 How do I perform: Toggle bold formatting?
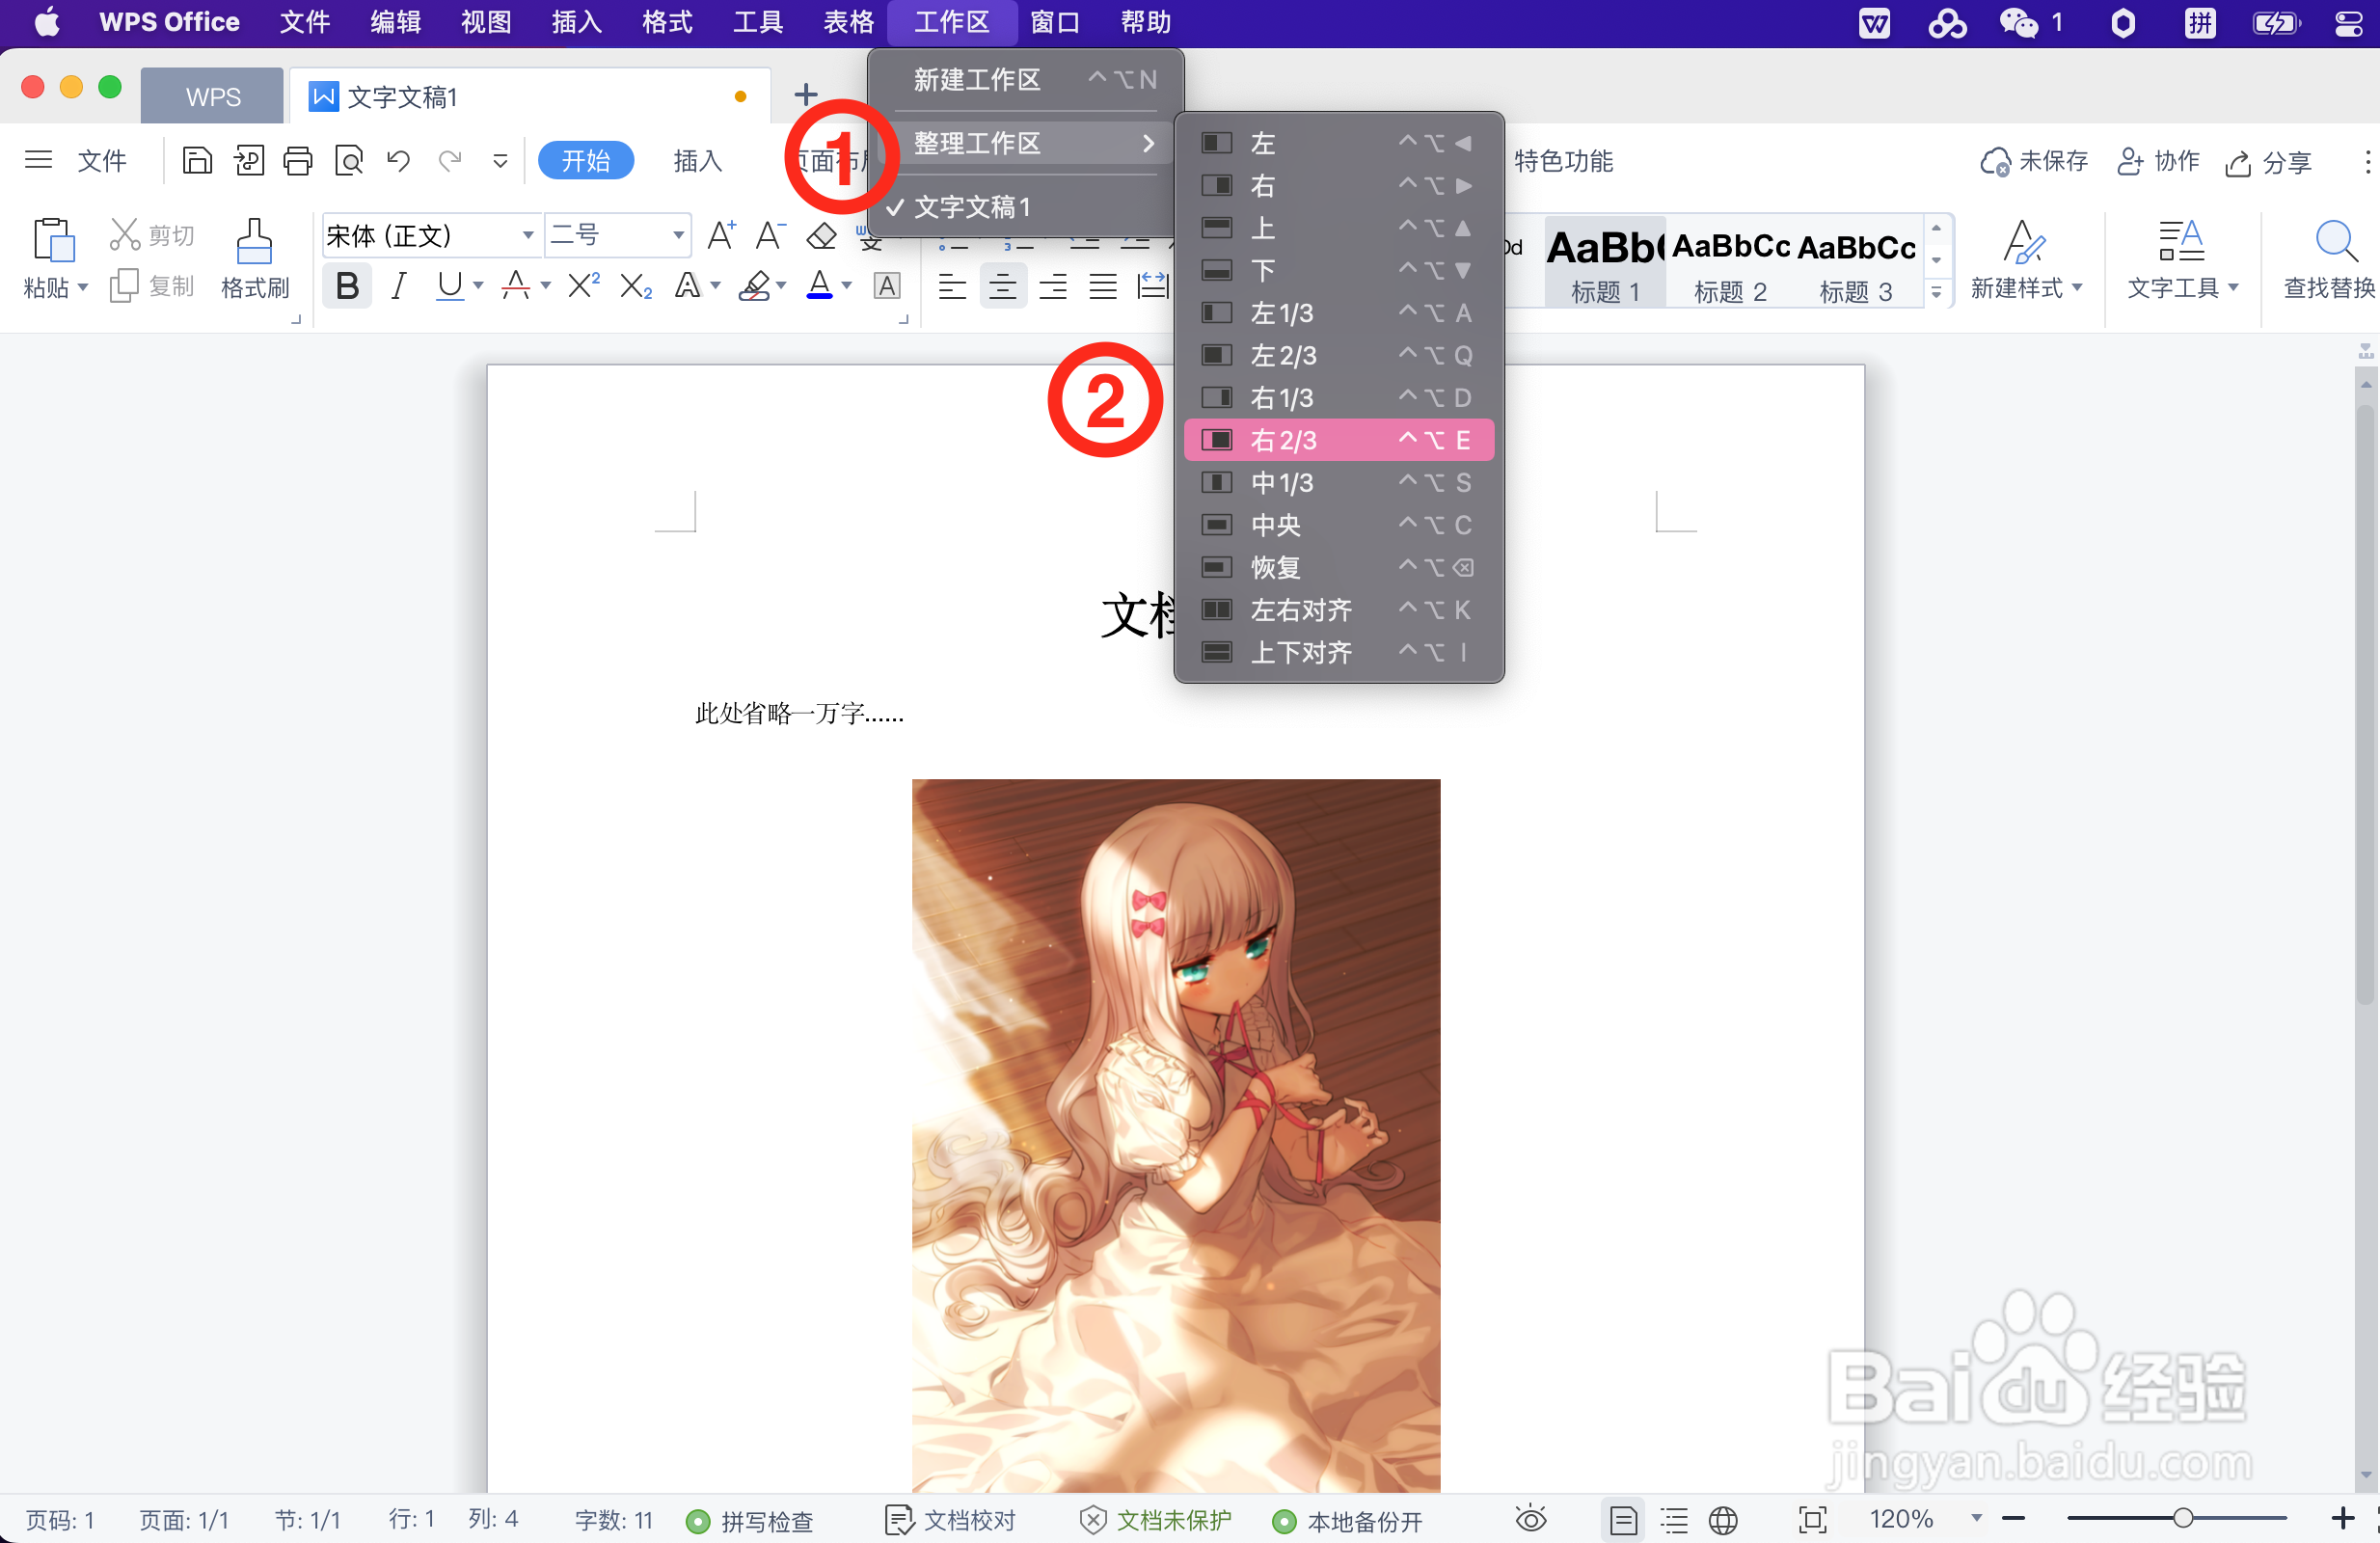pyautogui.click(x=347, y=287)
